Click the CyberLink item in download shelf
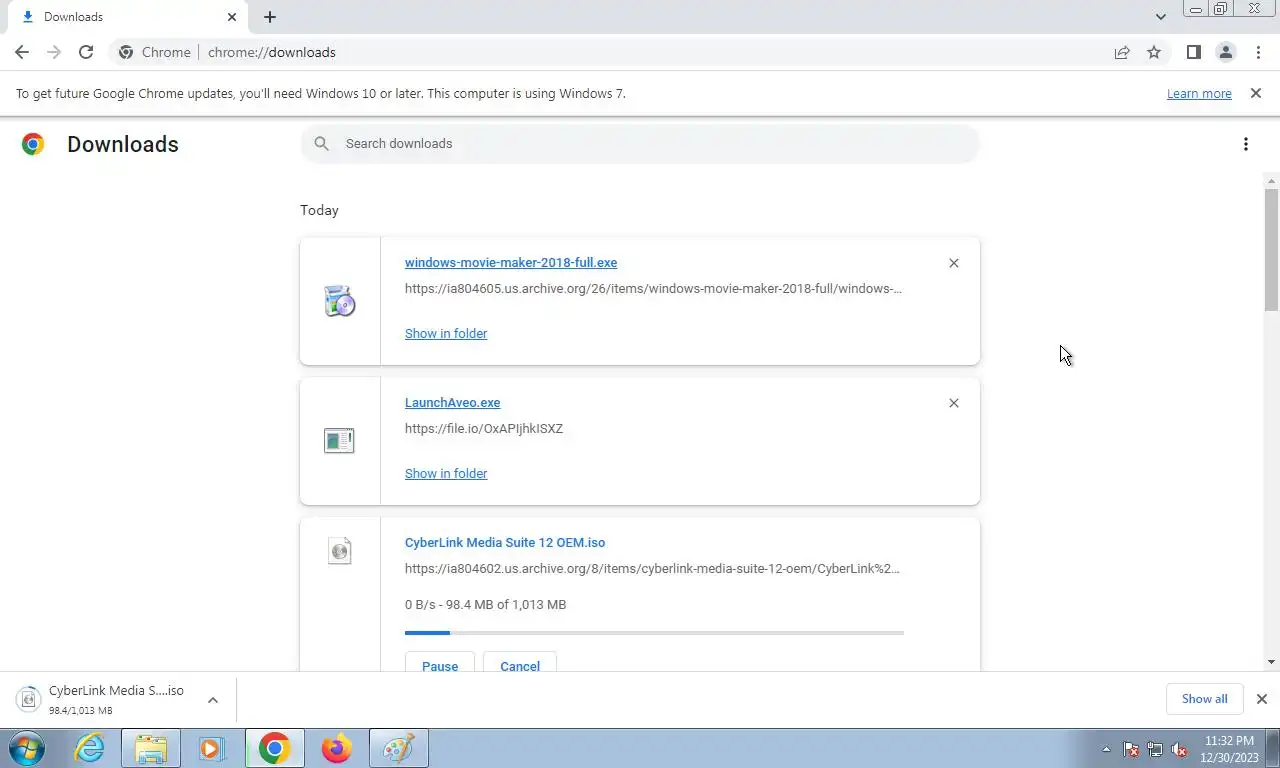 pyautogui.click(x=101, y=699)
